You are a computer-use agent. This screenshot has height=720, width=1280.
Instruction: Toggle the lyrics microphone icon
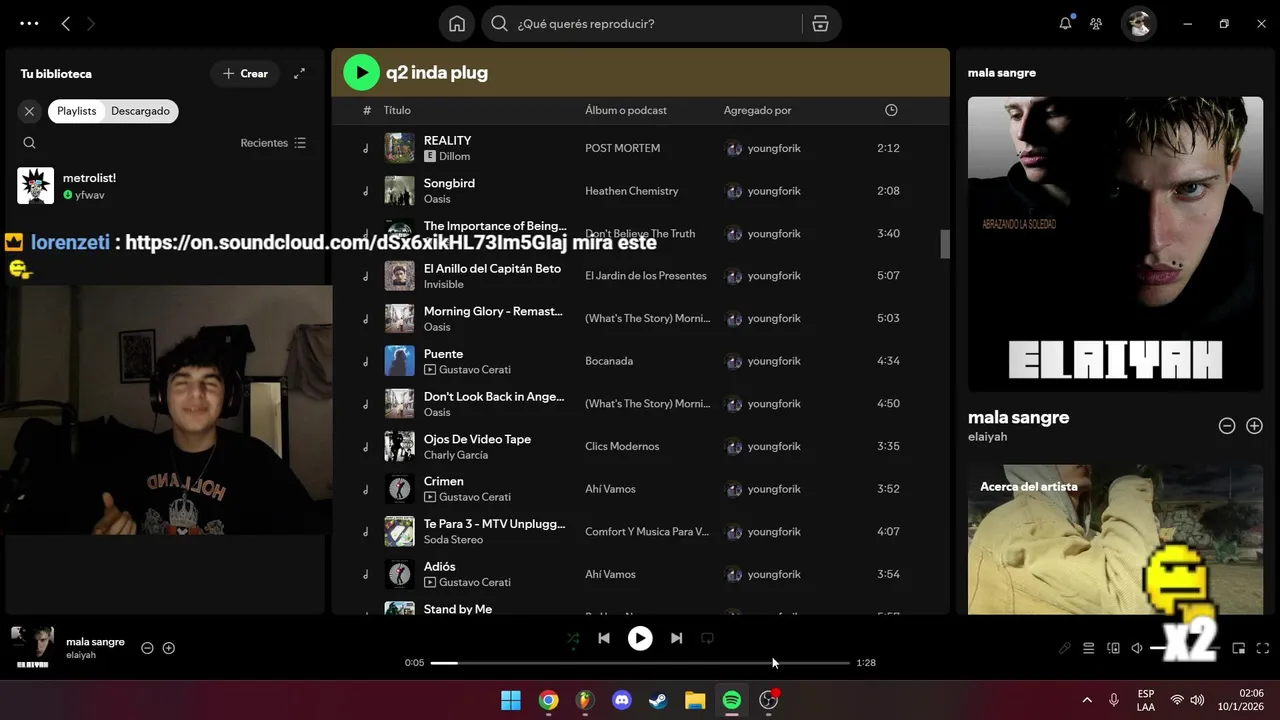click(x=1065, y=648)
